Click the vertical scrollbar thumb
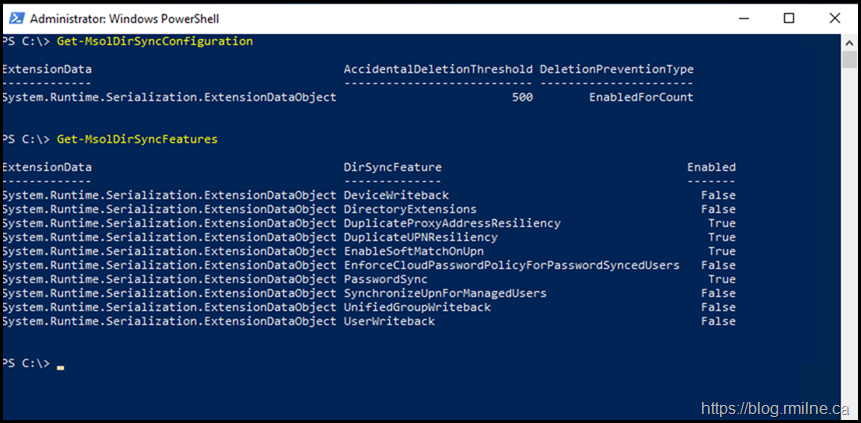The height and width of the screenshot is (423, 861). [x=850, y=60]
